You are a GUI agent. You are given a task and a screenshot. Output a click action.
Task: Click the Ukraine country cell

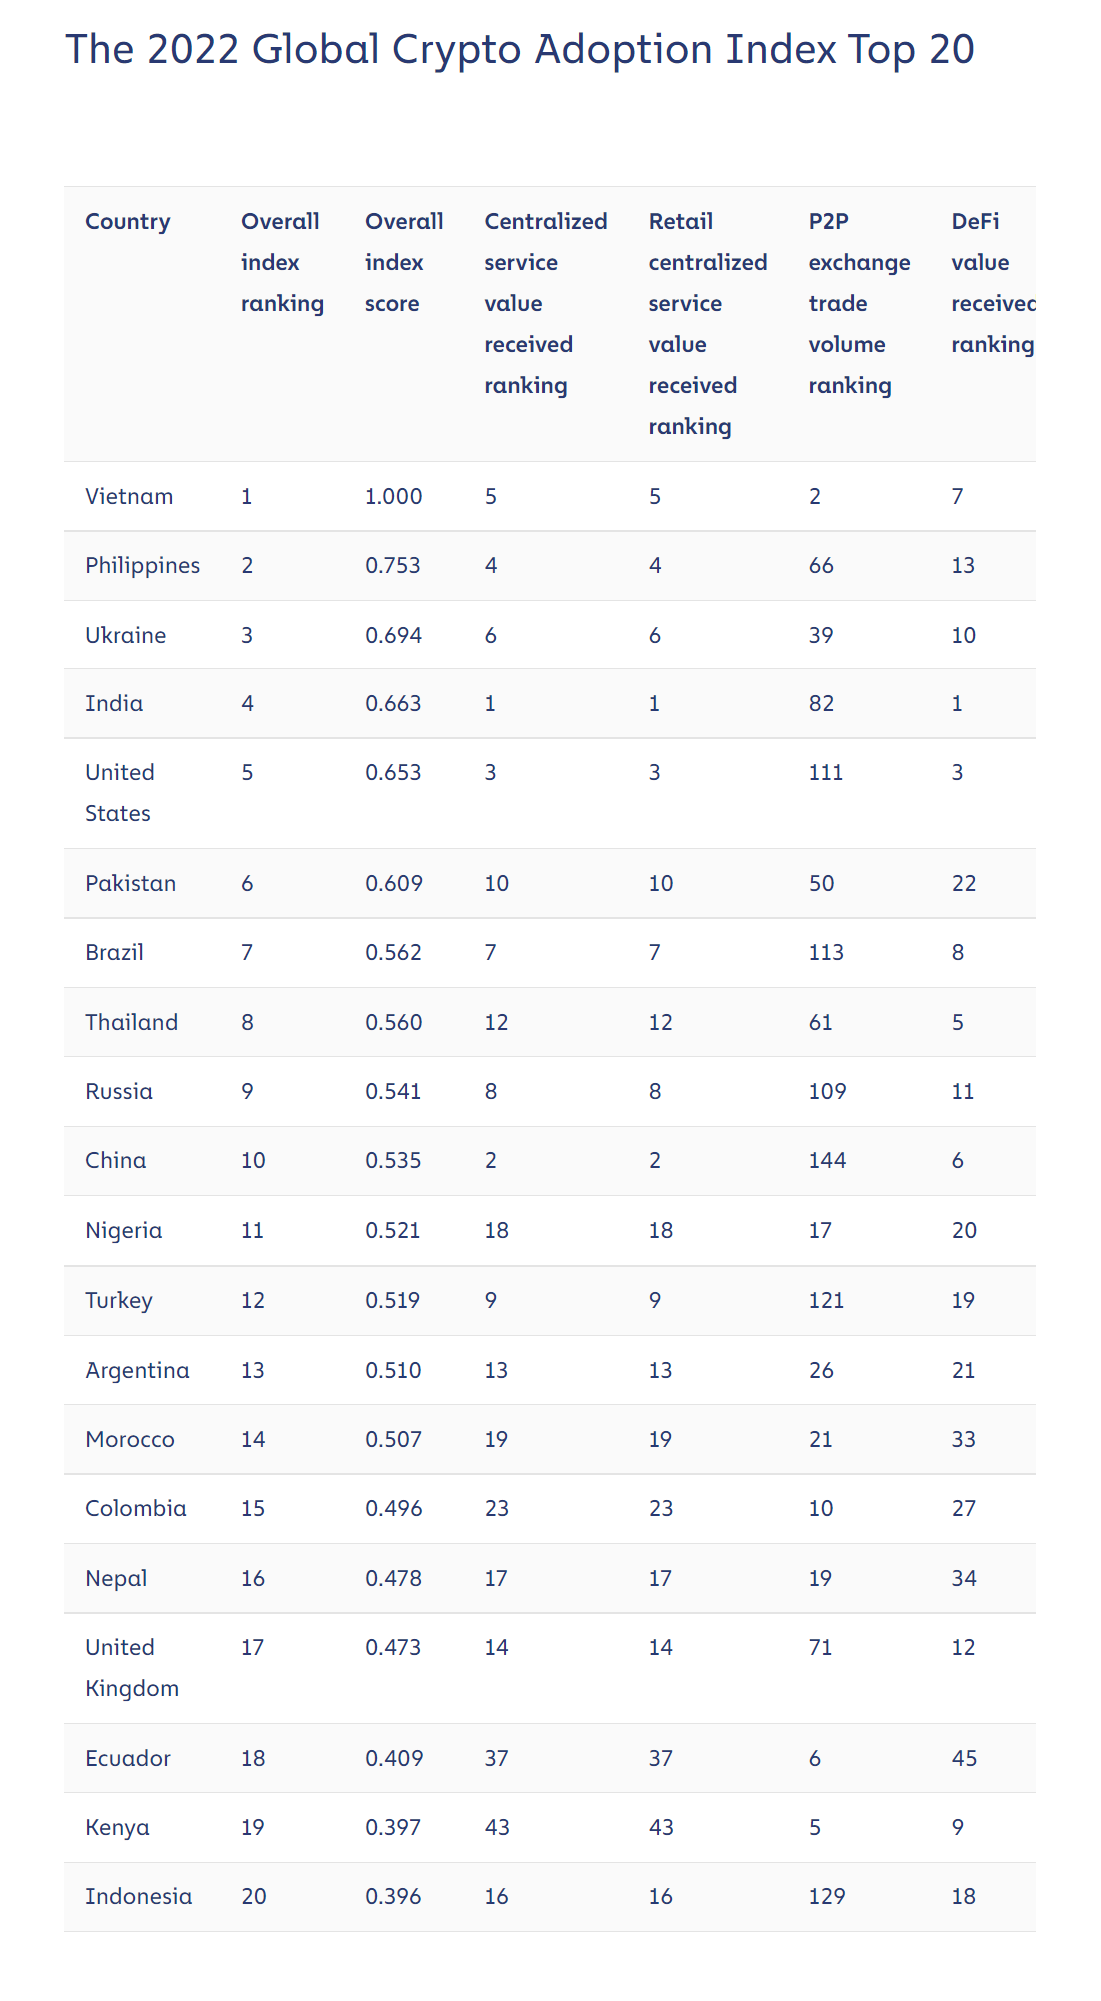(125, 636)
